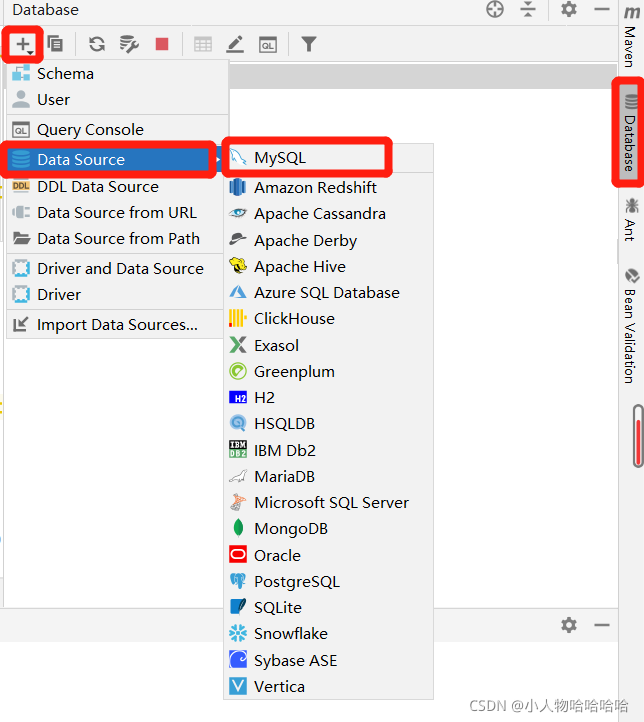Choose Import Data Sources... entry
Image resolution: width=644 pixels, height=722 pixels.
click(115, 325)
